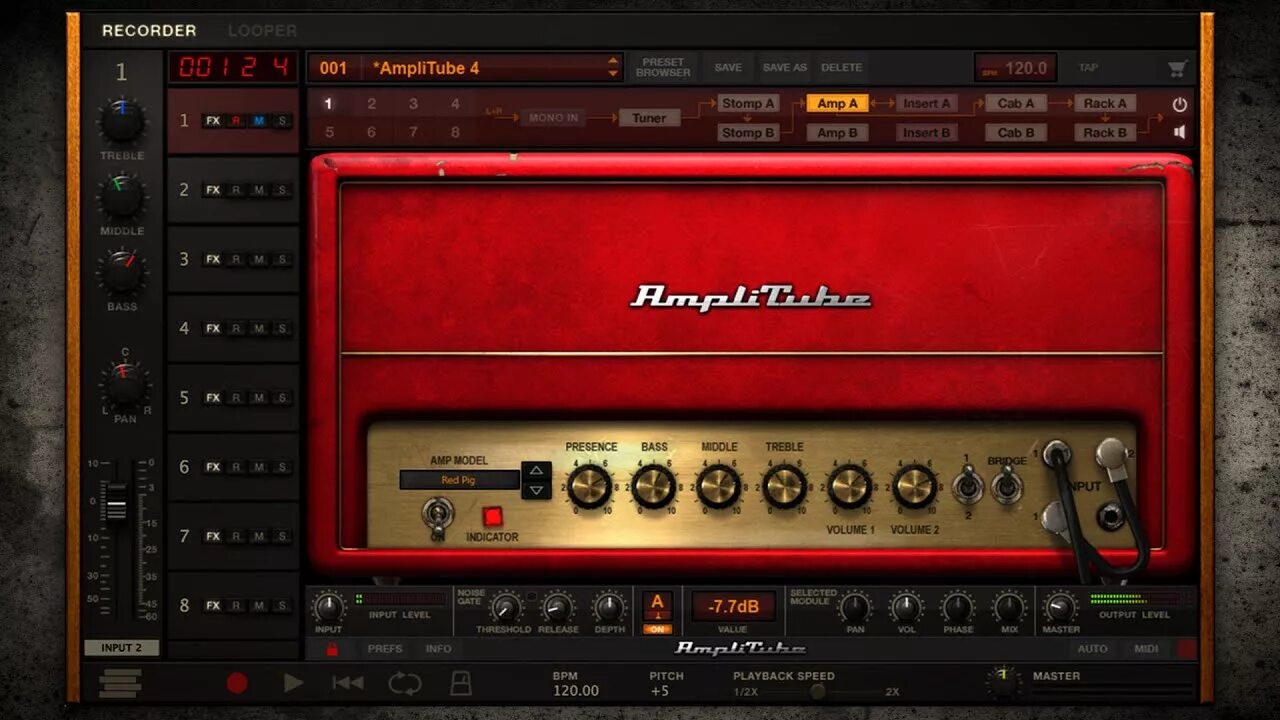Click the INPUT 2 selector label
This screenshot has width=1280, height=720.
pos(121,648)
